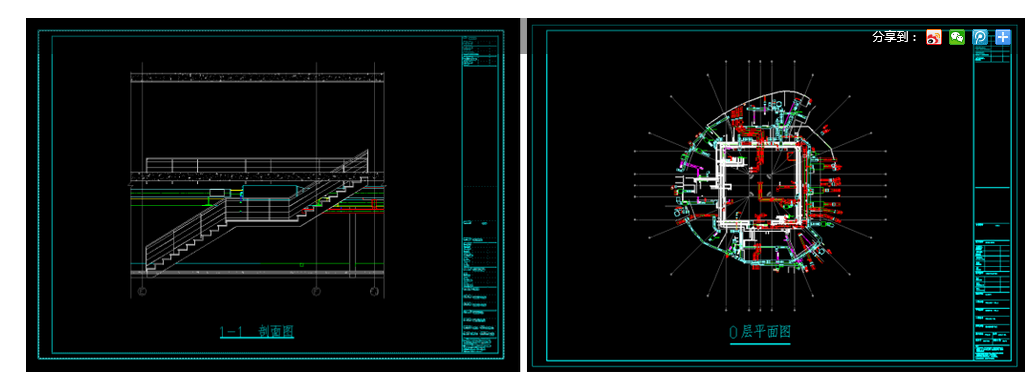
Task: Click the gray scrollbar strip between drawings
Action: click(x=523, y=36)
